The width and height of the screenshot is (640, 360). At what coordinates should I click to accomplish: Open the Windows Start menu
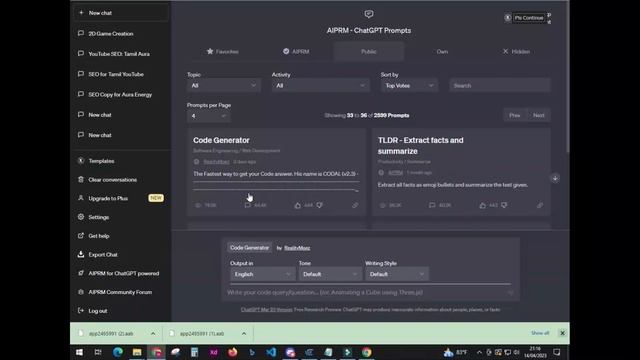point(80,352)
